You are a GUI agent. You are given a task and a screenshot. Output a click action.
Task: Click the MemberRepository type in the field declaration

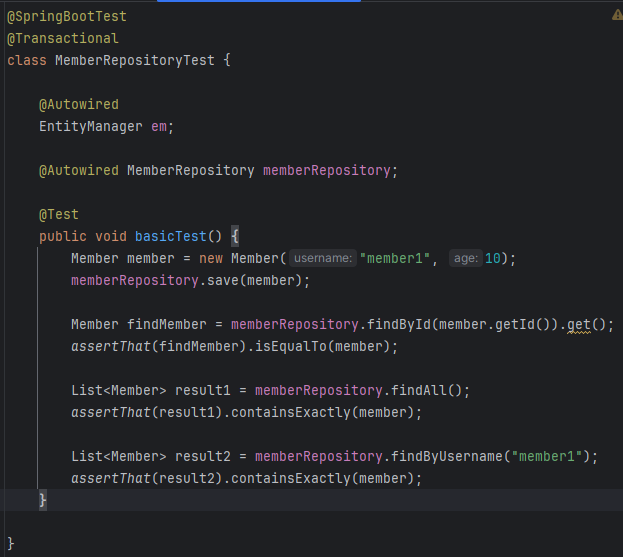click(x=191, y=171)
